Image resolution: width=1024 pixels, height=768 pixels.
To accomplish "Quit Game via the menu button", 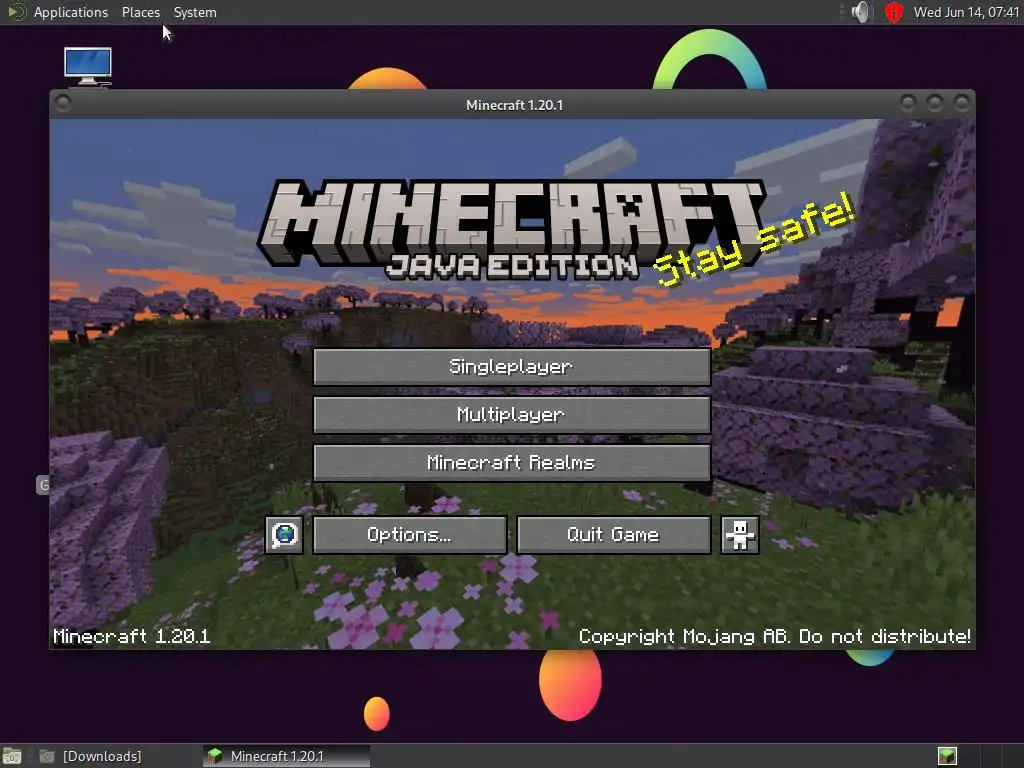I will (x=613, y=535).
